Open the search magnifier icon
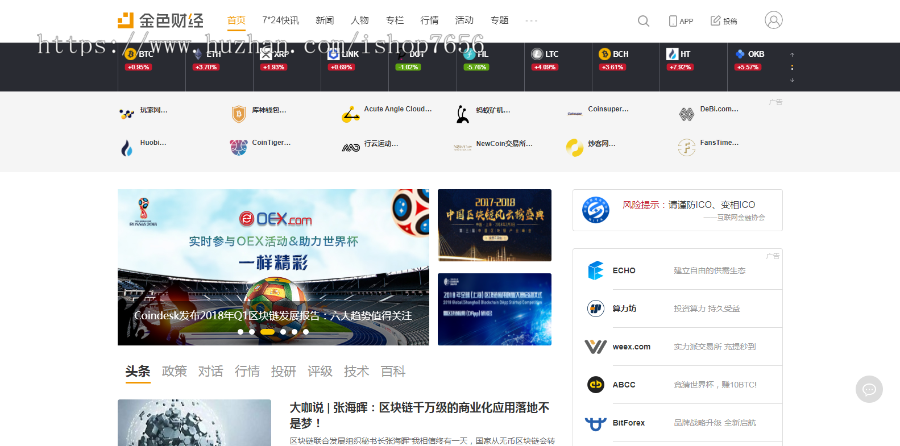900x446 pixels. 643,21
